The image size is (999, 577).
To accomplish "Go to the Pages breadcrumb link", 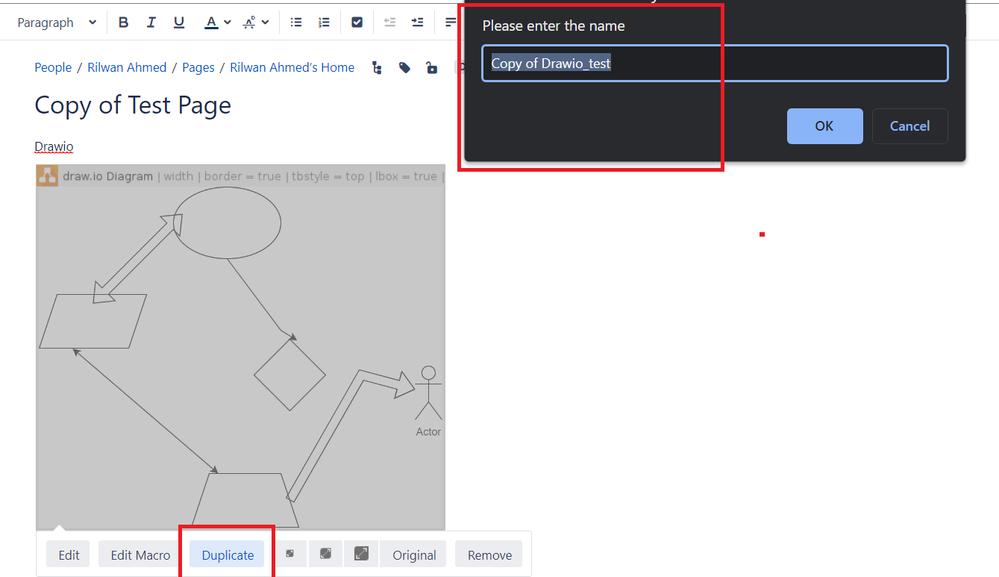I will coord(198,68).
